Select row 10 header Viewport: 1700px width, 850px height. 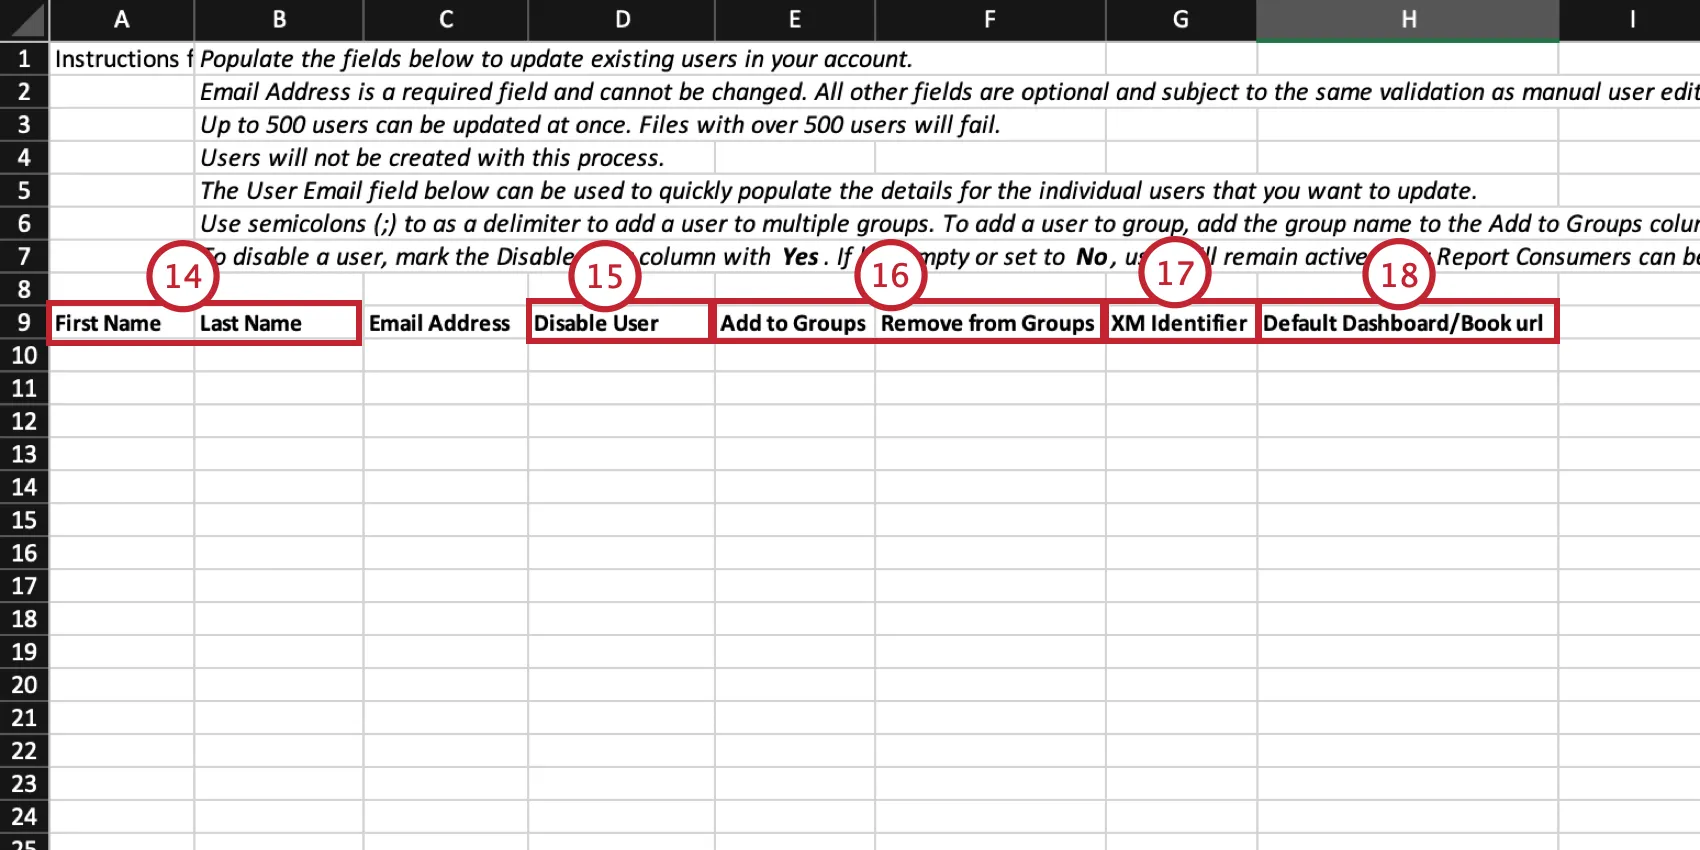pyautogui.click(x=24, y=356)
